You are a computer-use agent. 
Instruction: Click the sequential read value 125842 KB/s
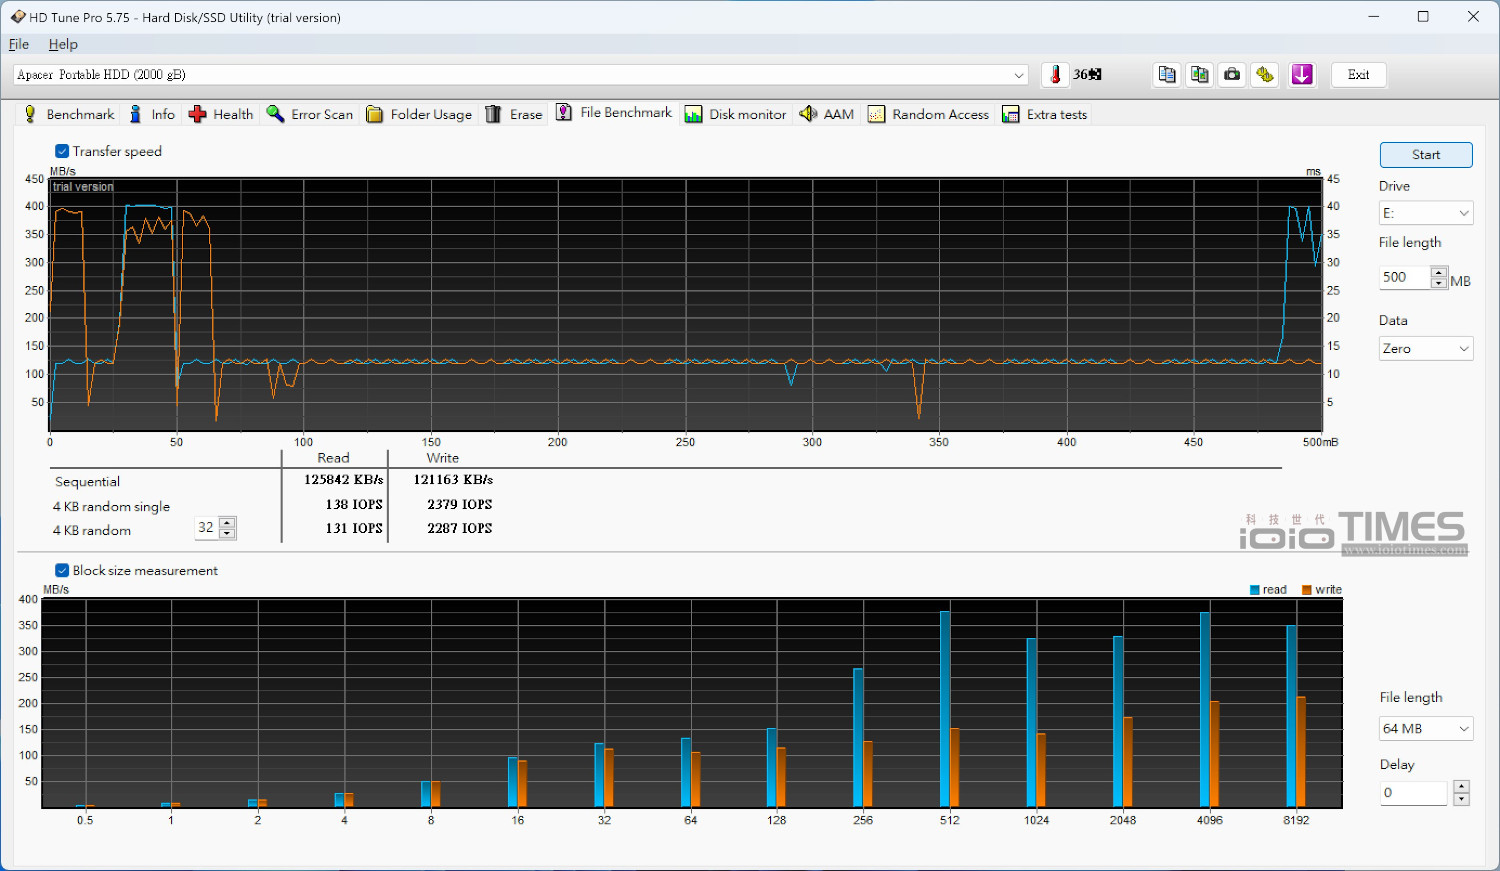pos(343,480)
